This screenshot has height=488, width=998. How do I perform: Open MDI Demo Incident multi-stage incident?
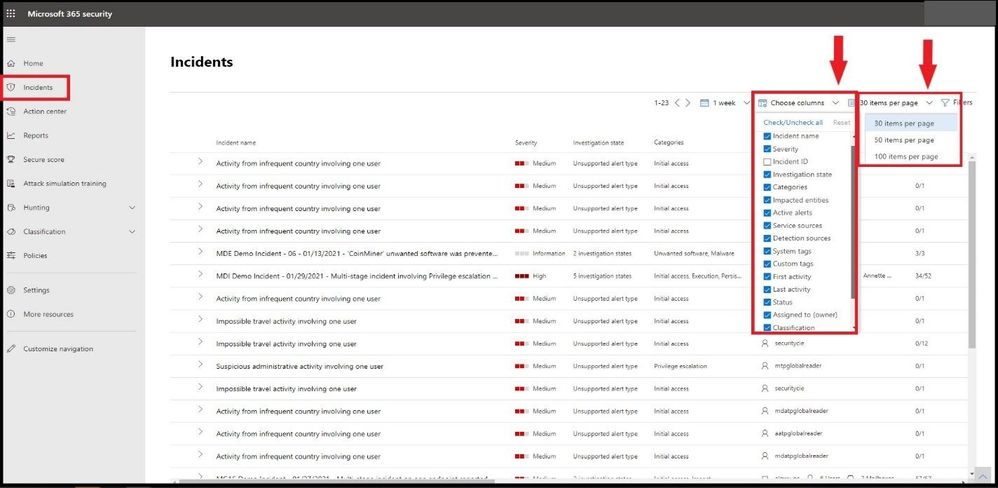pos(356,276)
